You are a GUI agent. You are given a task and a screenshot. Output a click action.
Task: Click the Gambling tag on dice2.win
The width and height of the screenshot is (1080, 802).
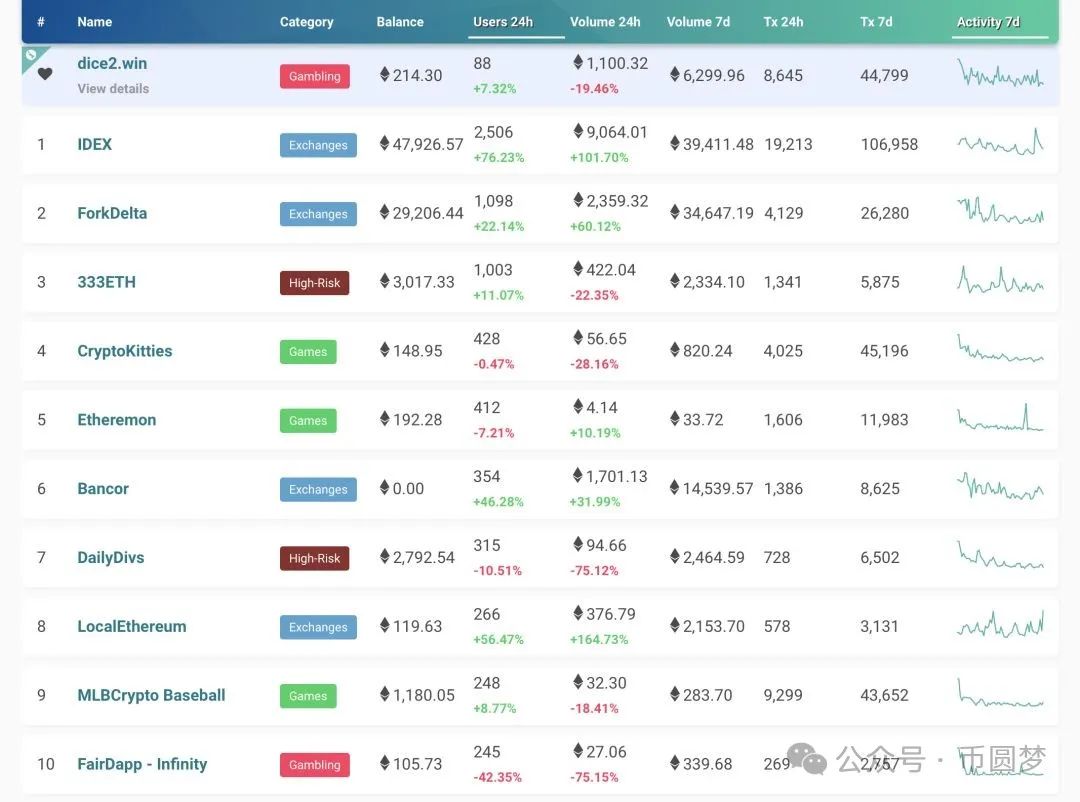tap(315, 76)
